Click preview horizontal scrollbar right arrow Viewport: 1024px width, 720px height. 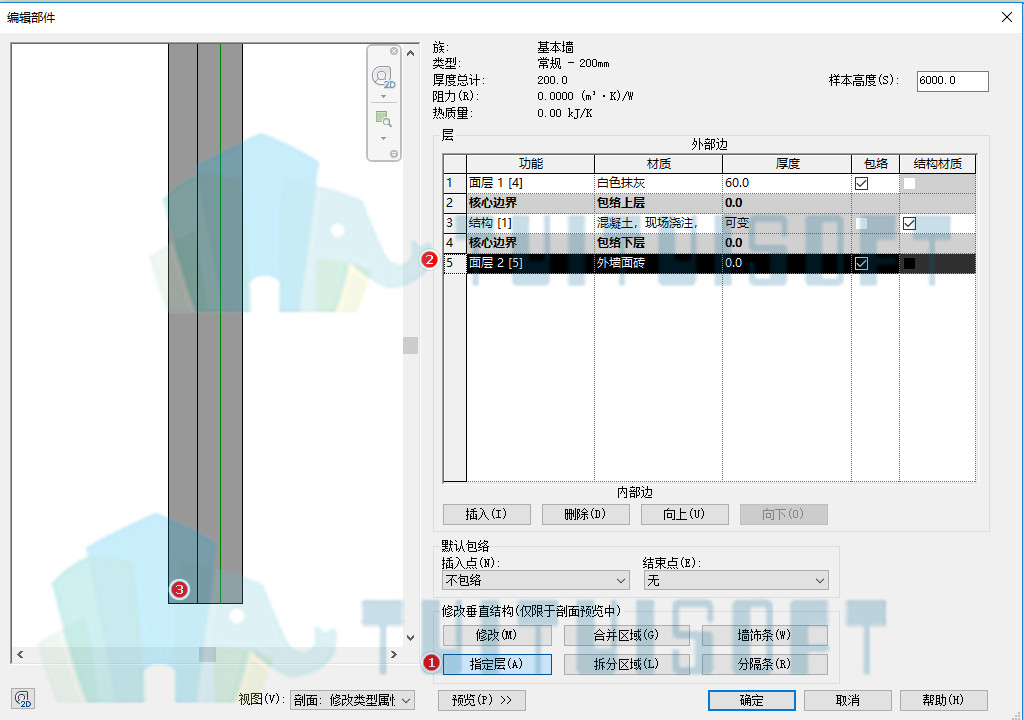(394, 654)
